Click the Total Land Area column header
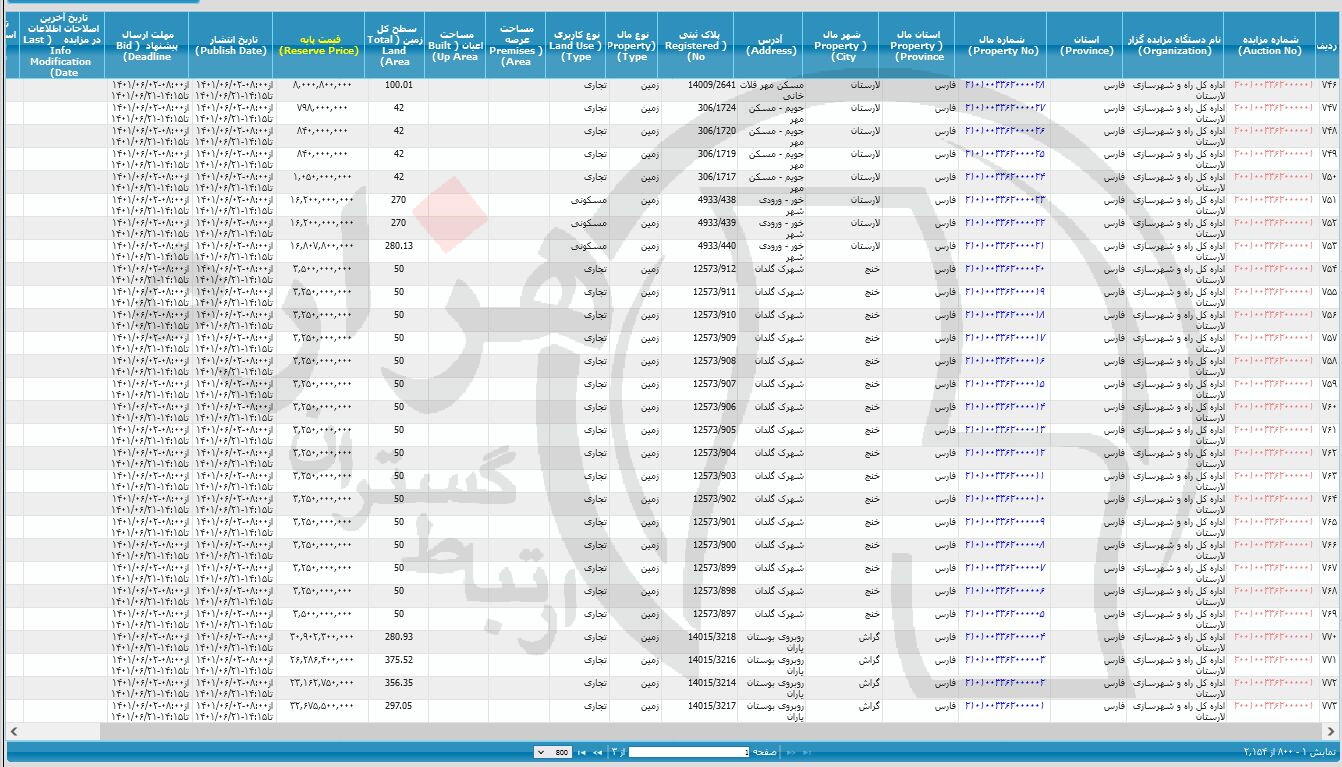The width and height of the screenshot is (1342, 767). (x=395, y=45)
